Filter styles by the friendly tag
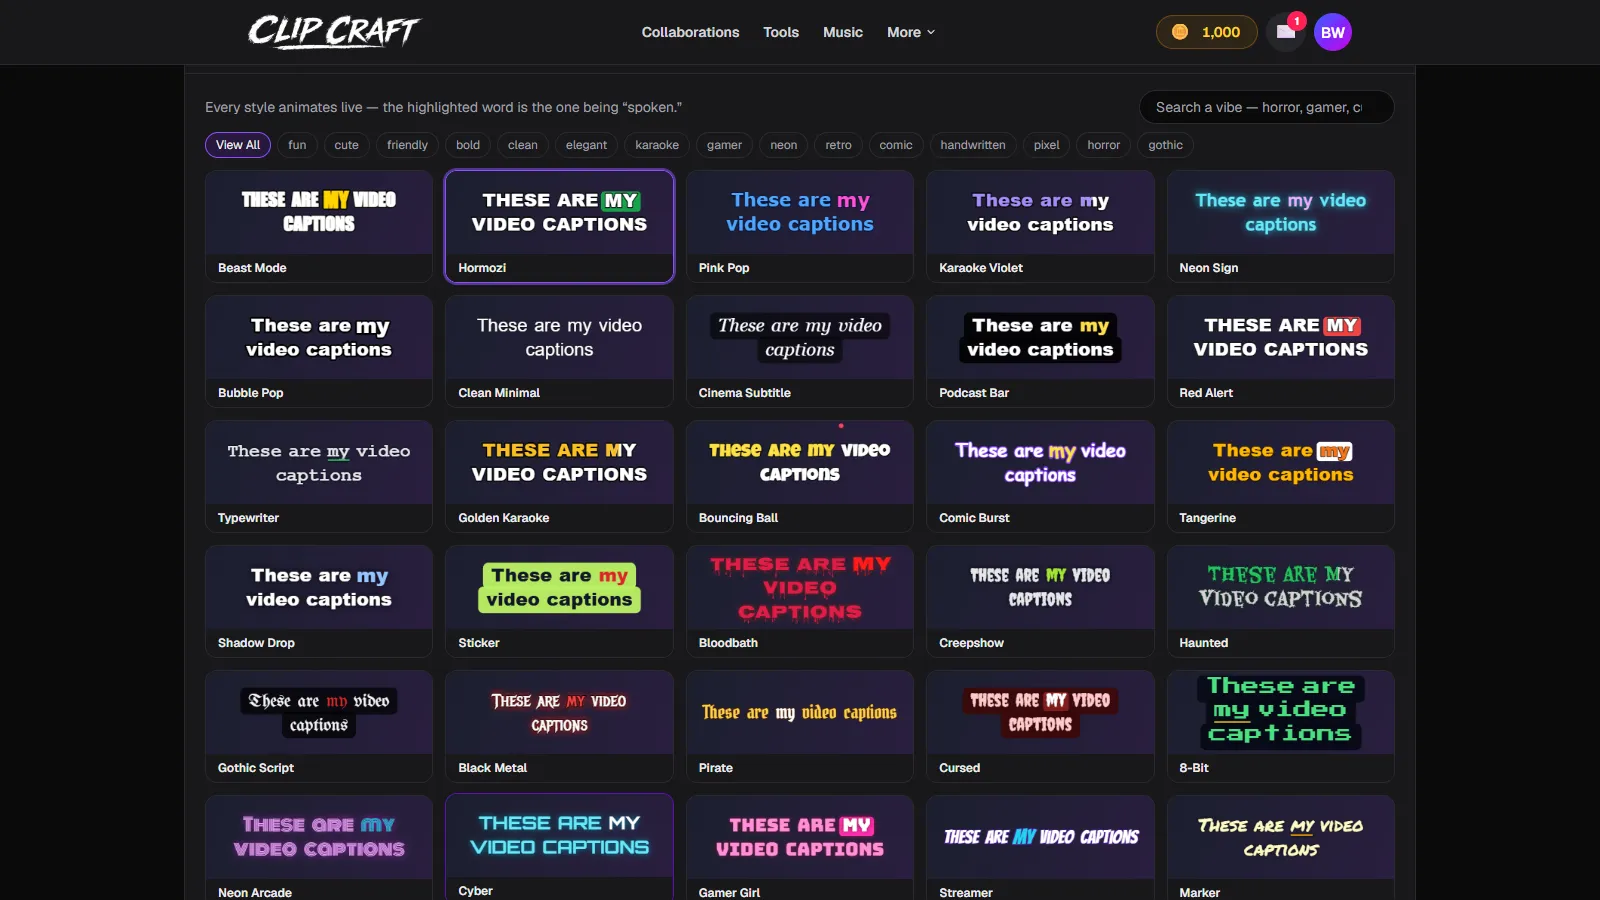 pos(407,145)
